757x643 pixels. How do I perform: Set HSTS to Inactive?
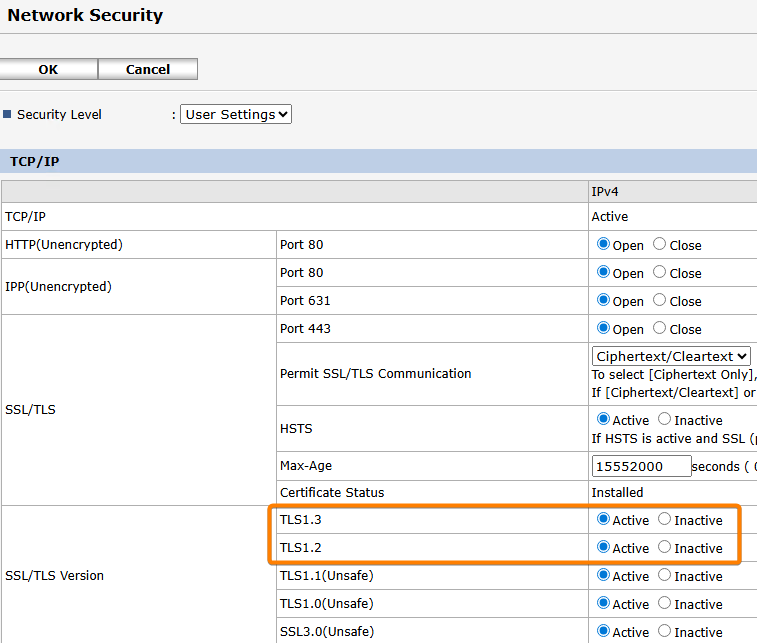click(x=665, y=420)
